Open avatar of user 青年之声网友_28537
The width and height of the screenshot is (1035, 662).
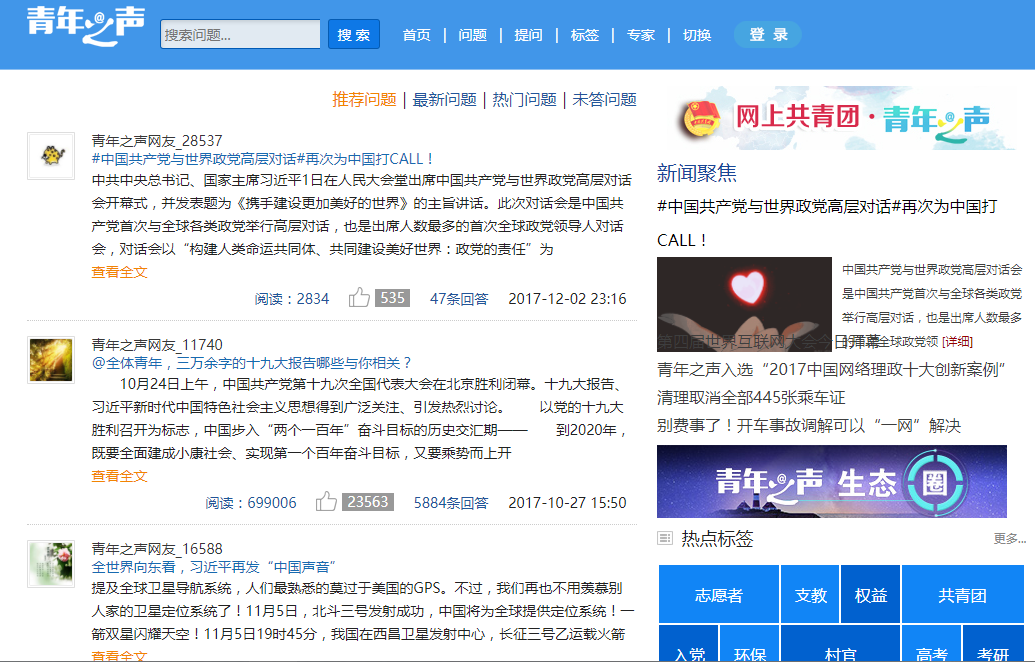51,156
